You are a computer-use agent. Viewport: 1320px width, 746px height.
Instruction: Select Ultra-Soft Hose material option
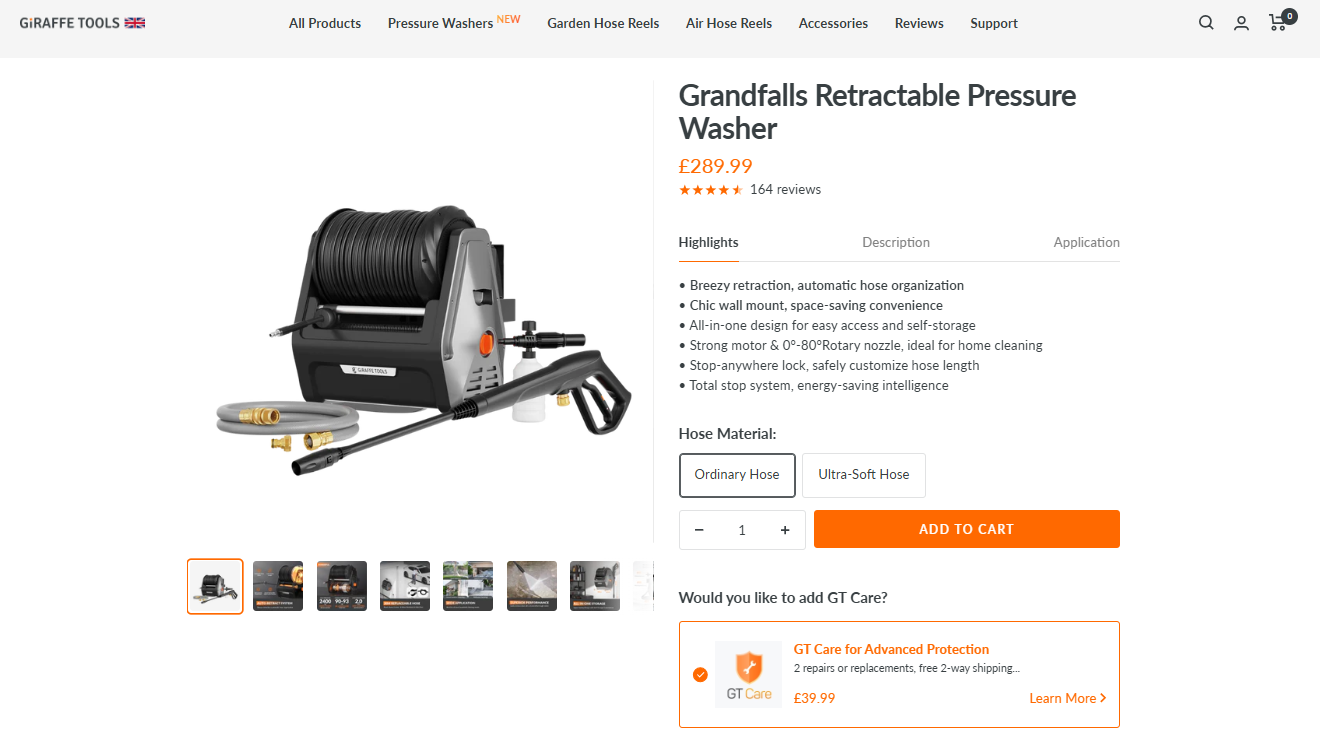[x=864, y=475]
